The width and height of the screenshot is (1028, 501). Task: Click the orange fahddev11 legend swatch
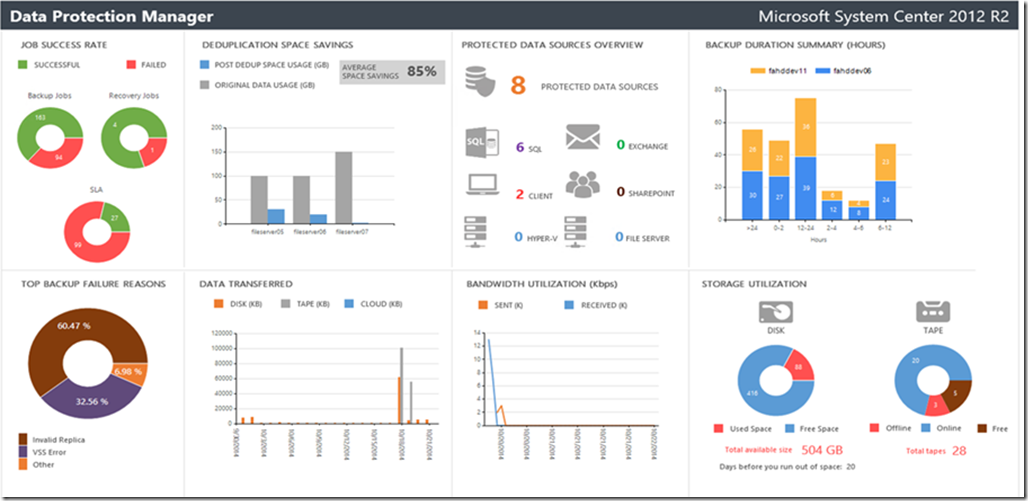[x=757, y=71]
